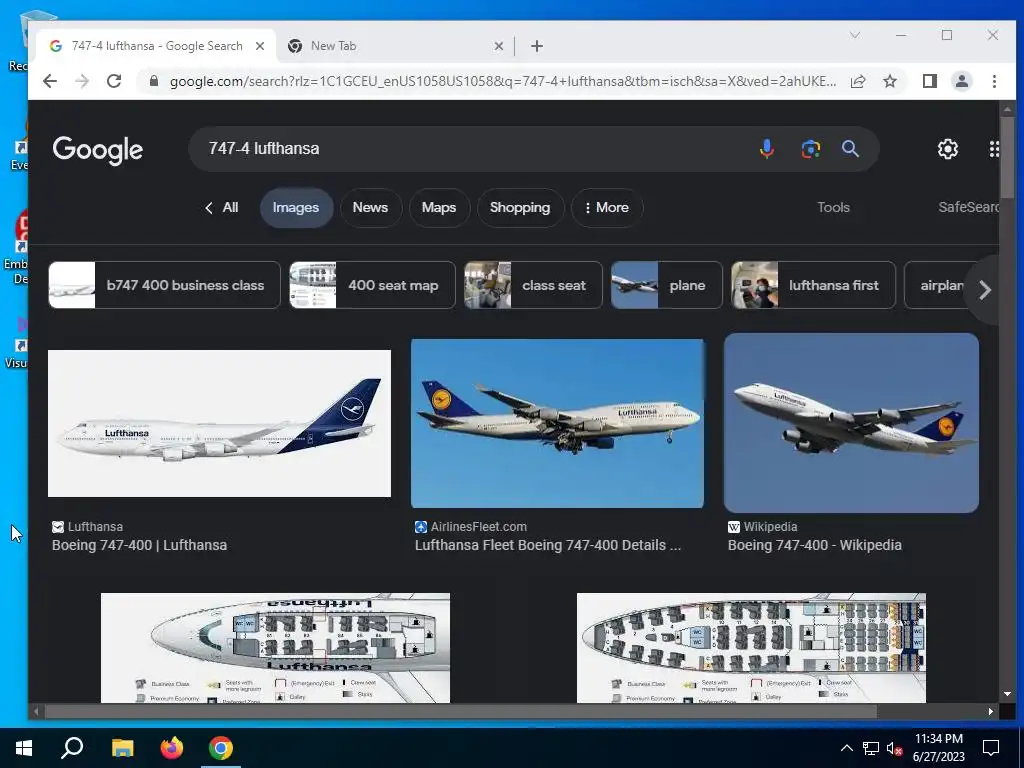Screen dimensions: 1024x768
Task: Open the Google apps grid
Action: (994, 149)
